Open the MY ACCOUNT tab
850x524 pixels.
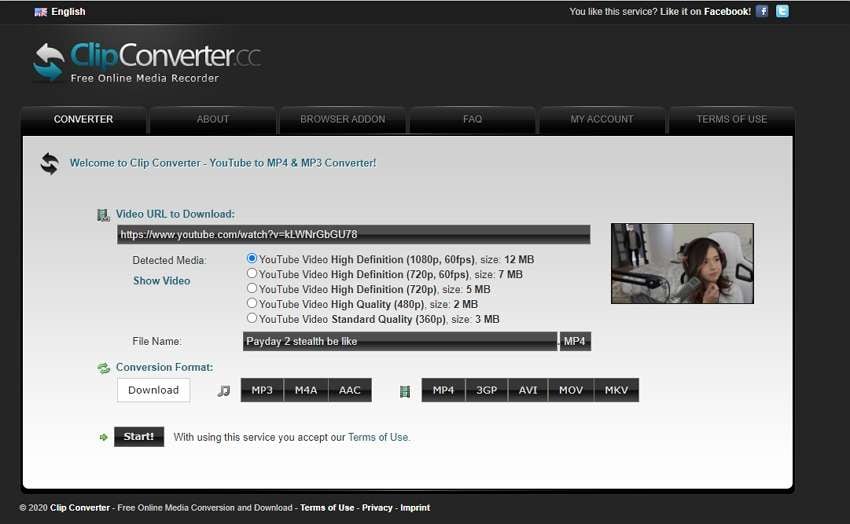tap(602, 120)
